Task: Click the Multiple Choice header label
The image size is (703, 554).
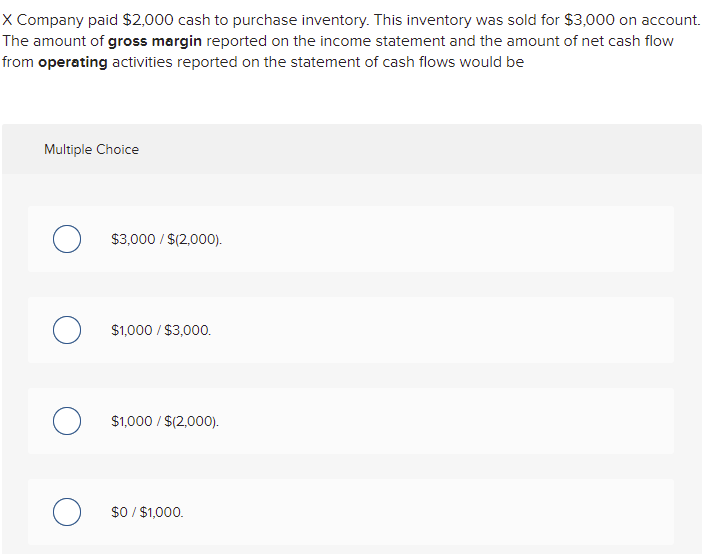Action: pos(91,149)
